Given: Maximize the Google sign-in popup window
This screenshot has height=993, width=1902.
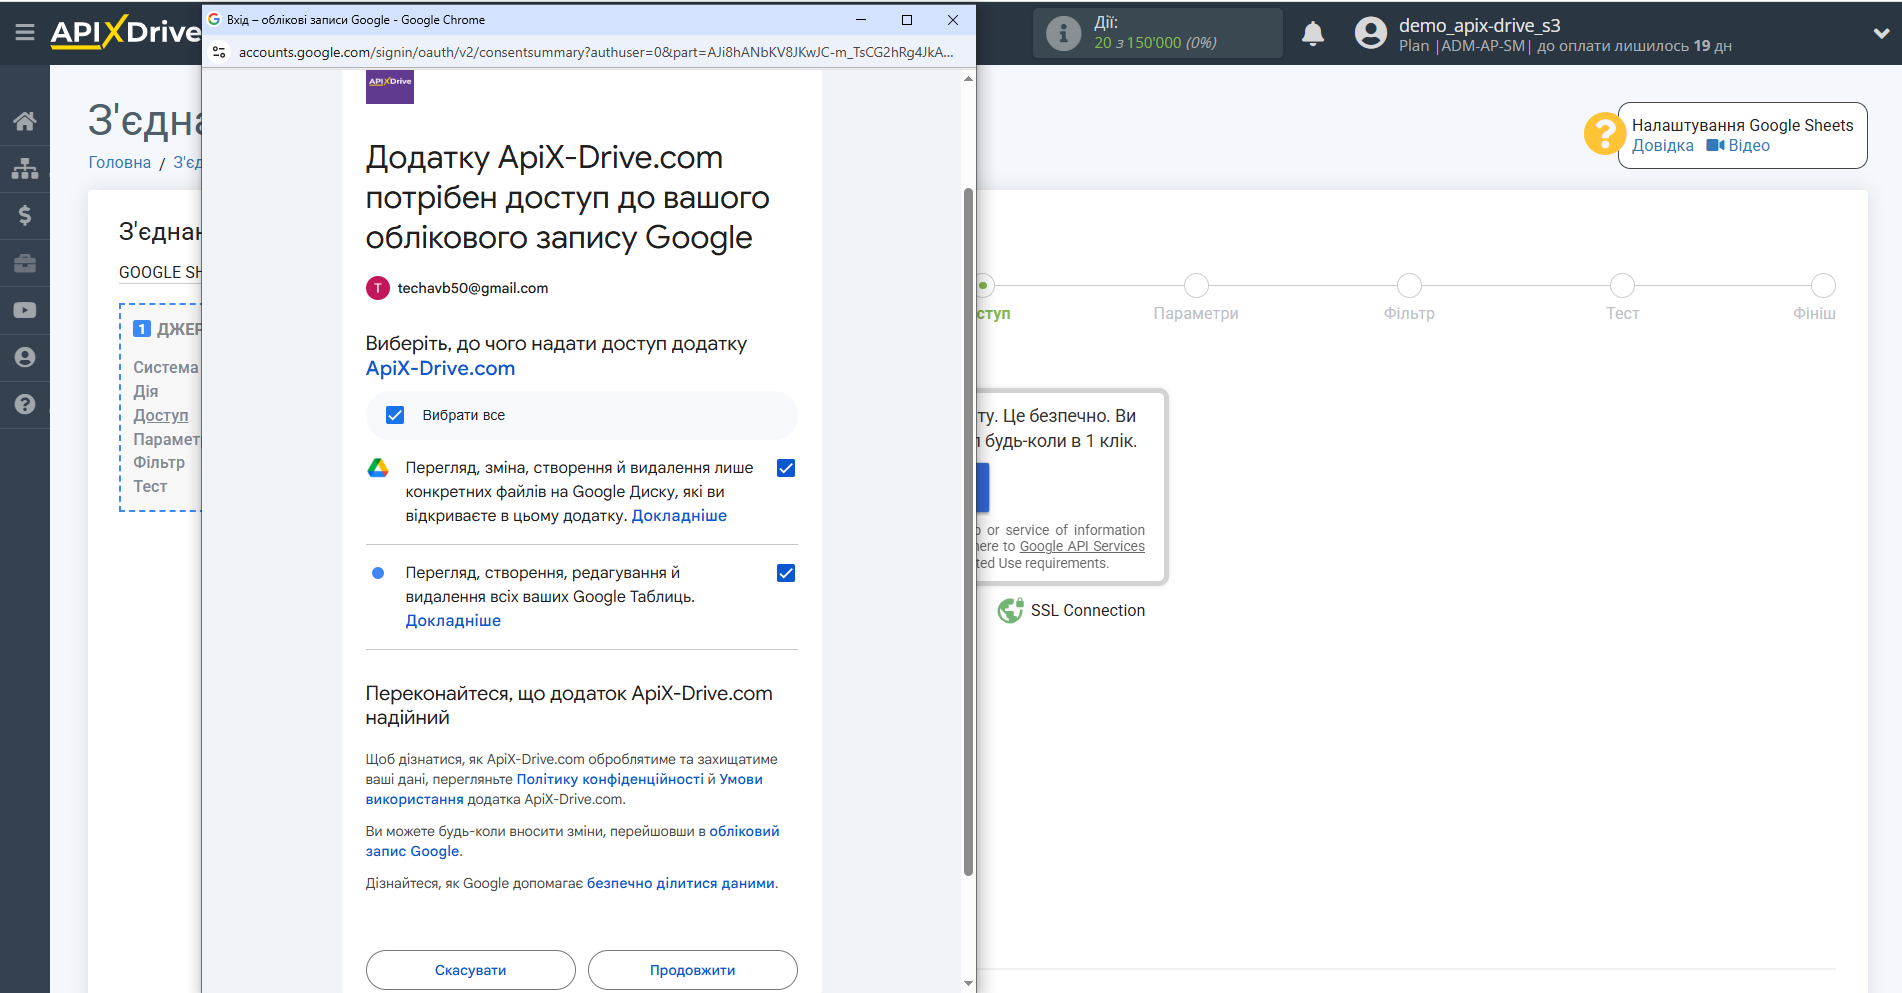Looking at the screenshot, I should click(x=907, y=20).
